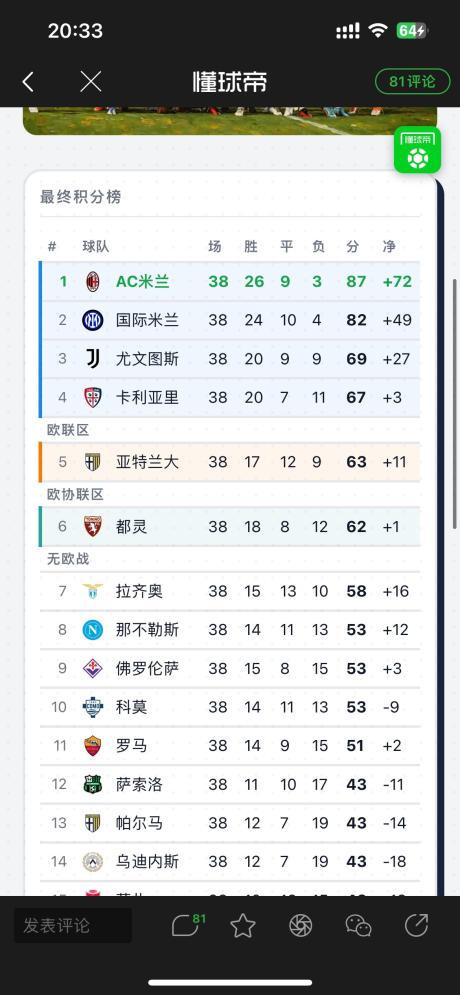The width and height of the screenshot is (460, 995).
Task: Share via WeChat icon
Action: coord(358,926)
